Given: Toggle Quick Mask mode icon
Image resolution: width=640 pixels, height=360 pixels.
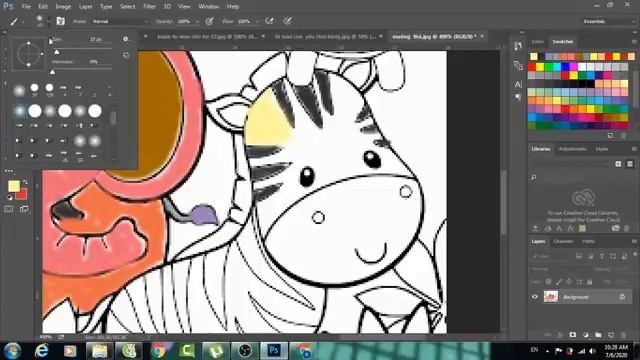Looking at the screenshot, I should [9, 209].
